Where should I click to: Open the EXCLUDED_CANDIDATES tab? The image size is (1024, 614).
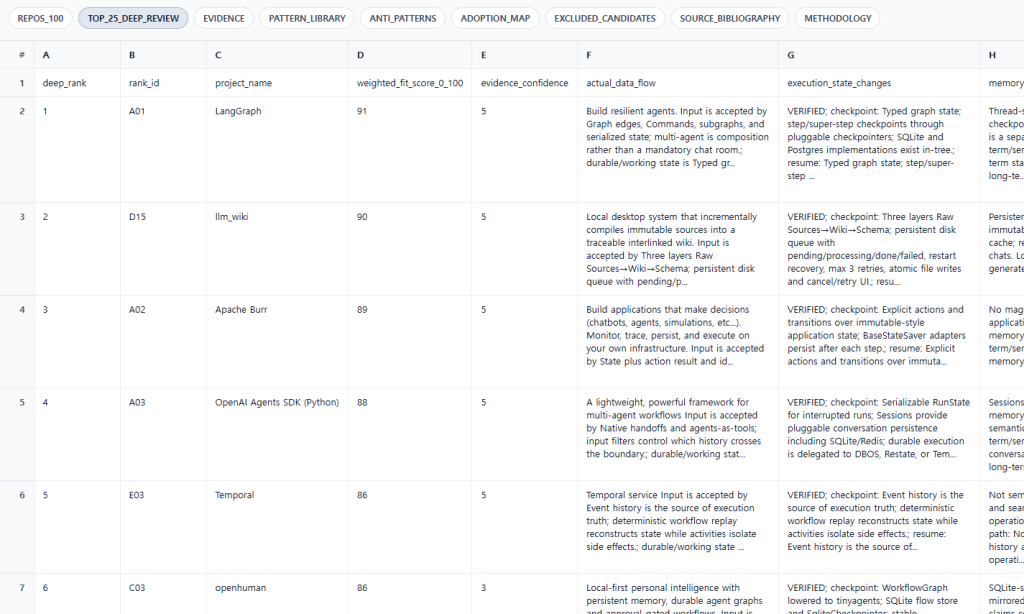coord(605,18)
